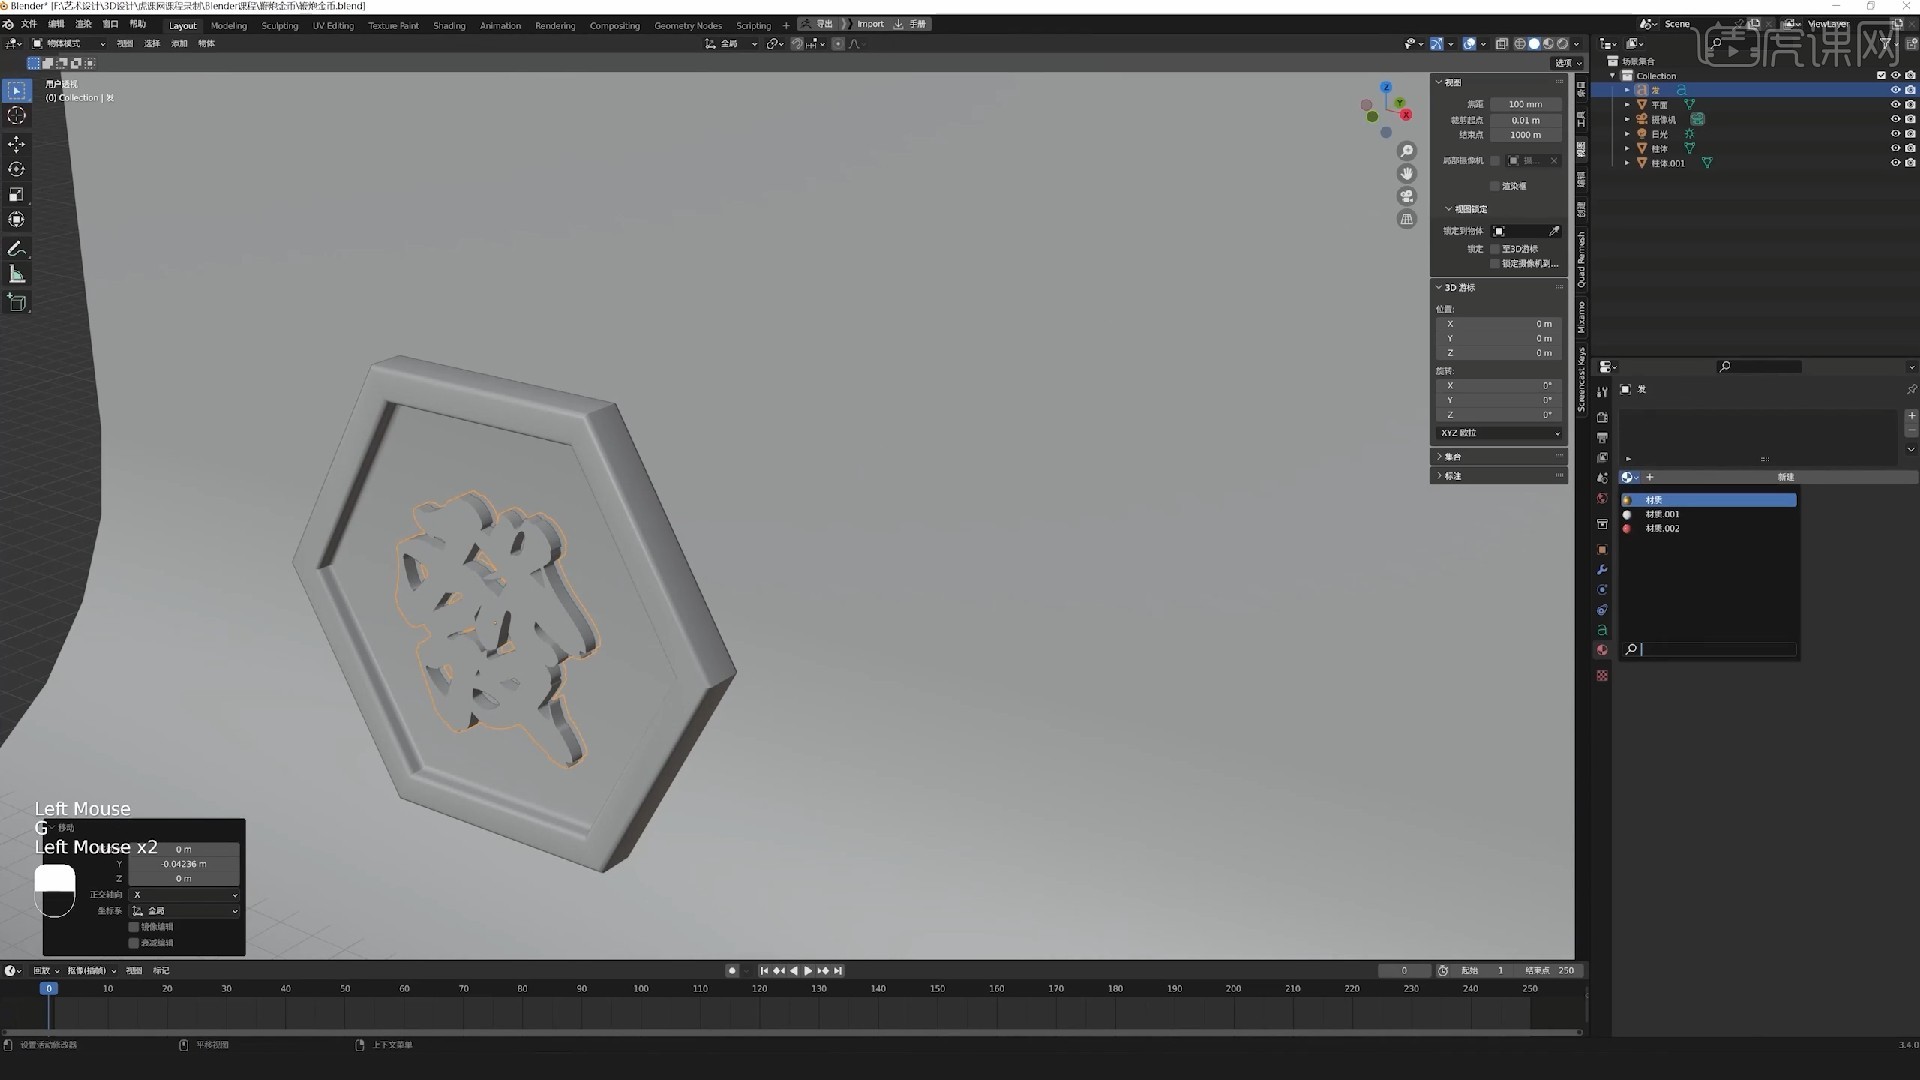Image resolution: width=1920 pixels, height=1080 pixels.
Task: Select the Measure tool
Action: pos(16,274)
